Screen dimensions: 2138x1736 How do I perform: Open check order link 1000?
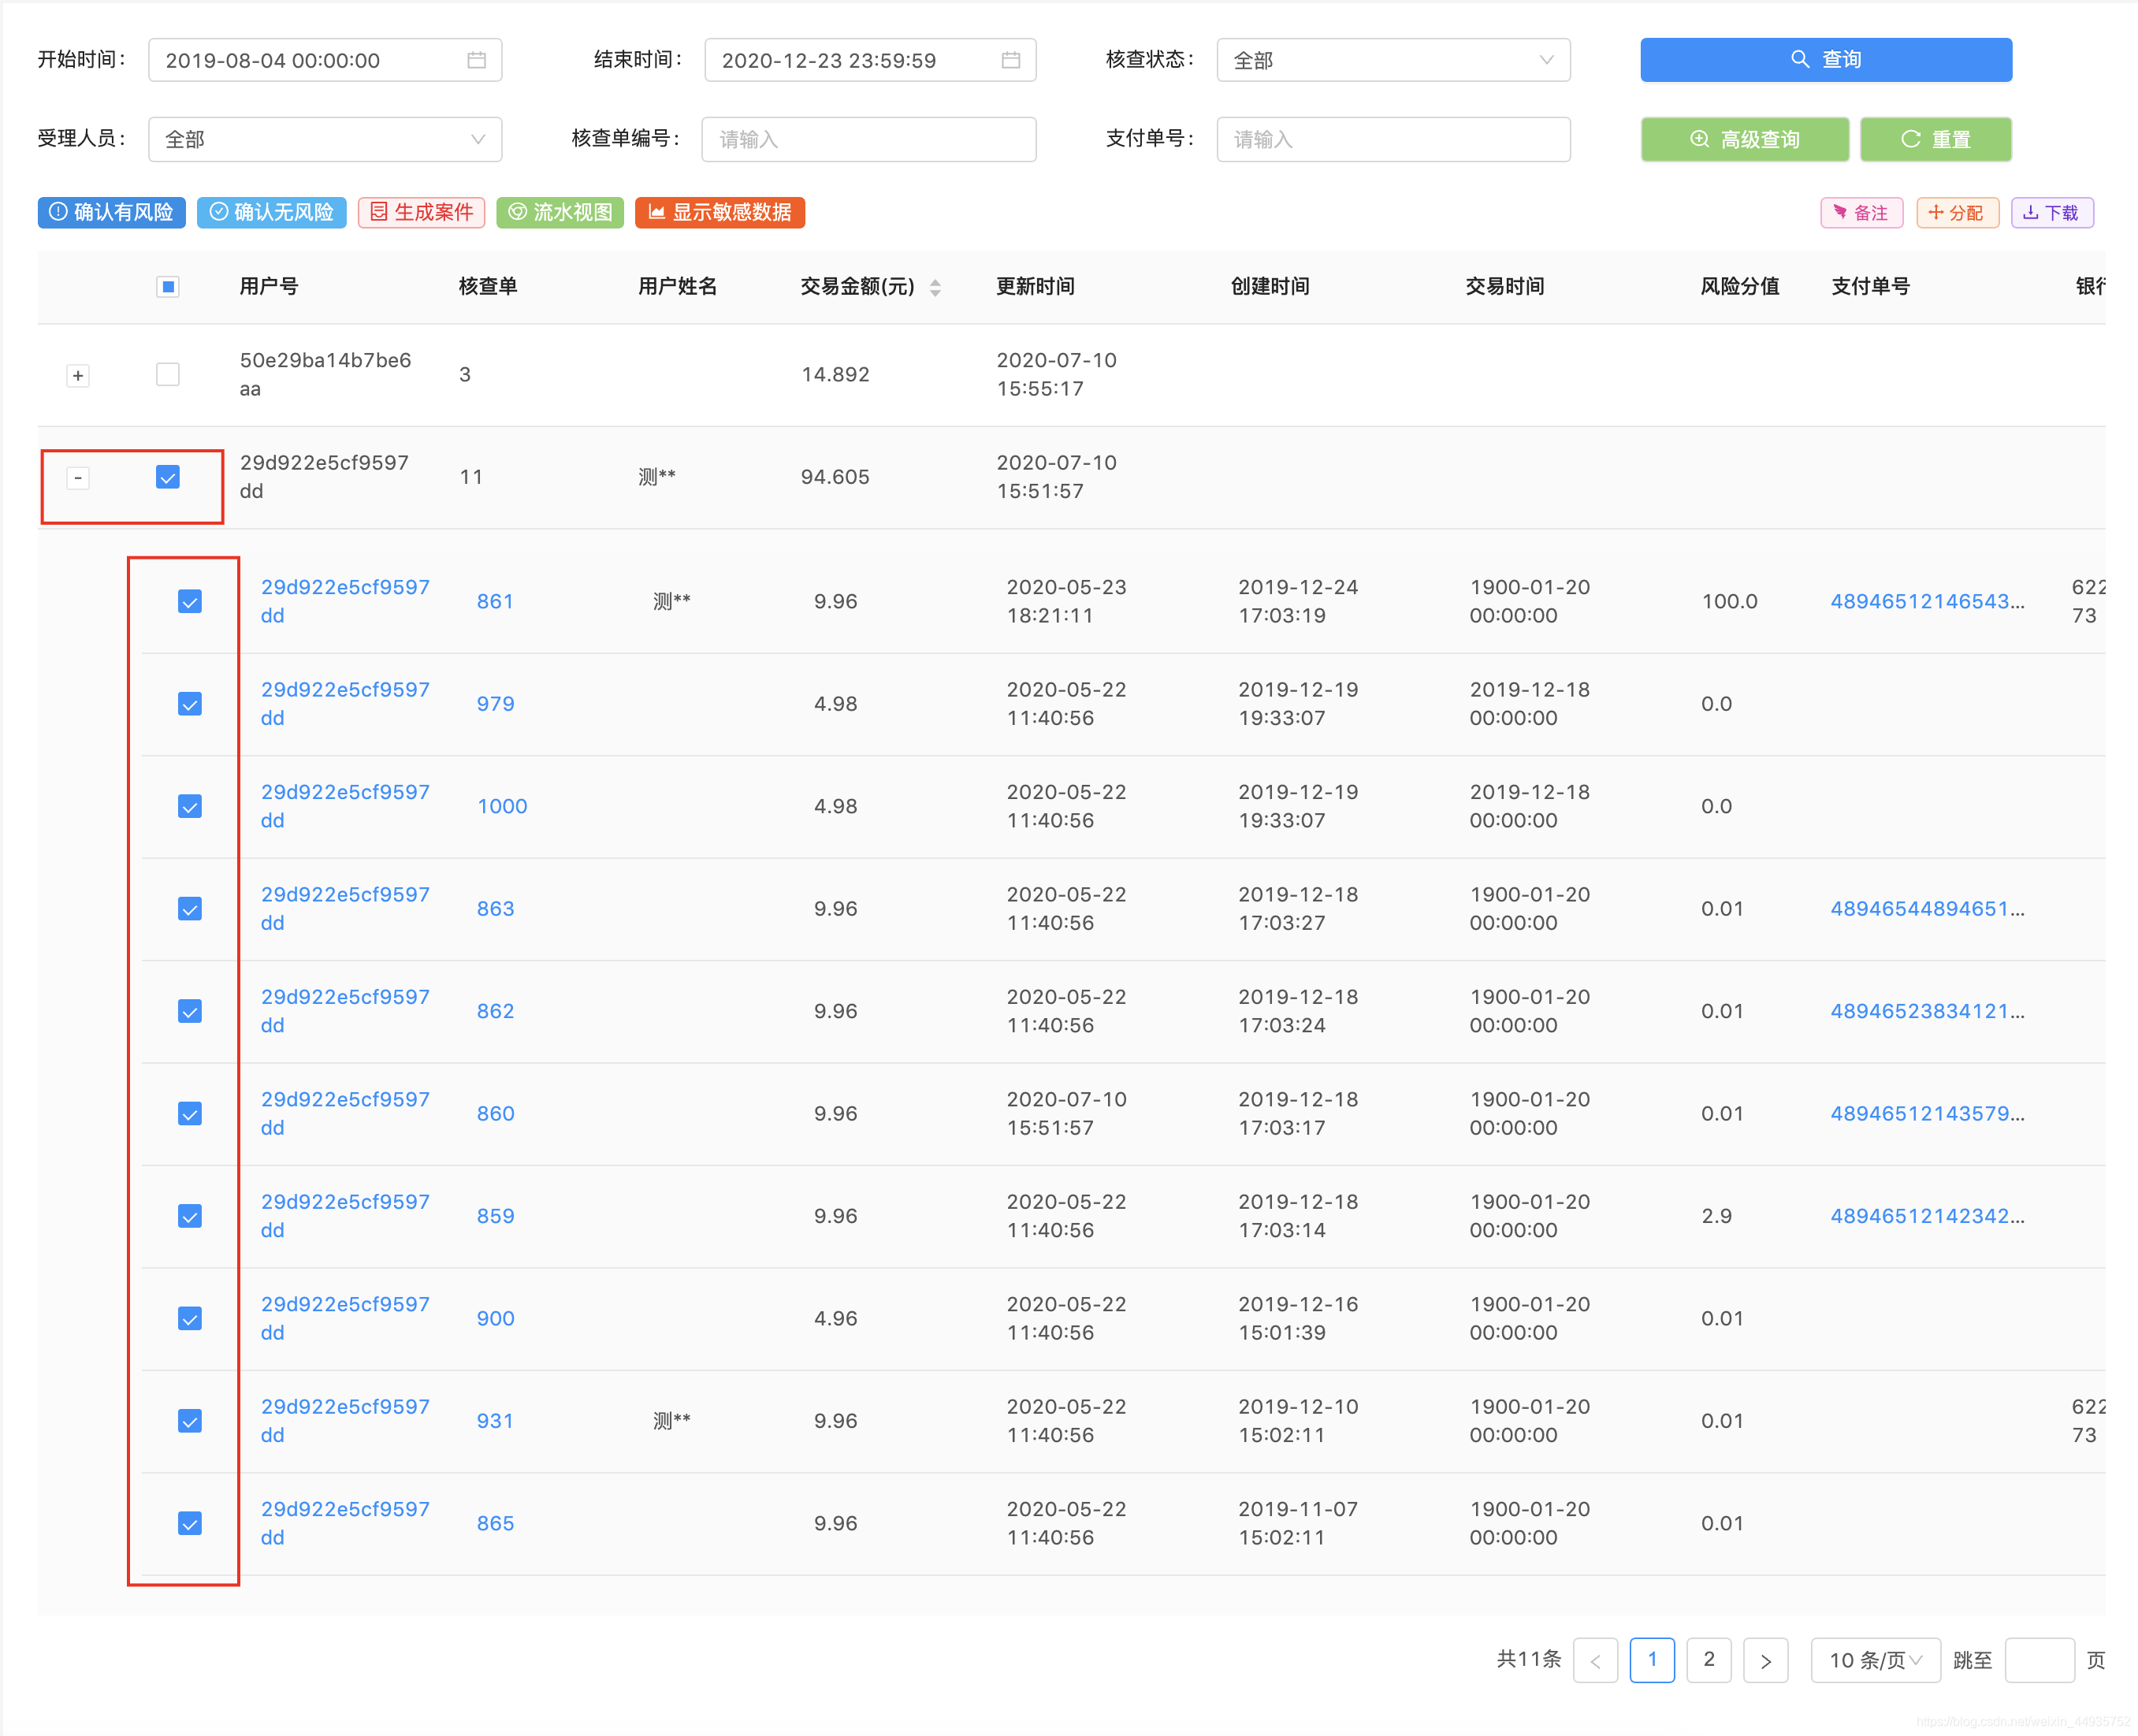pyautogui.click(x=502, y=806)
